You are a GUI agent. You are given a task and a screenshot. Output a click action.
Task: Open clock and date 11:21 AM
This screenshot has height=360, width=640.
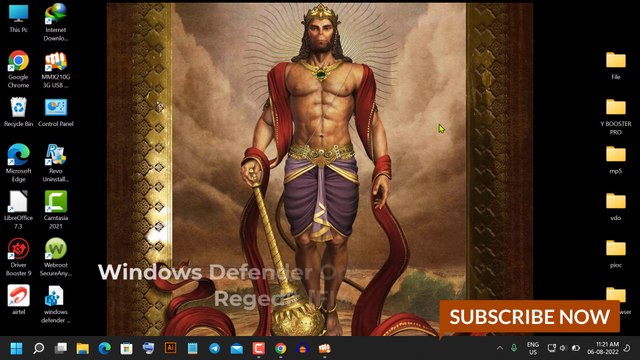point(603,348)
